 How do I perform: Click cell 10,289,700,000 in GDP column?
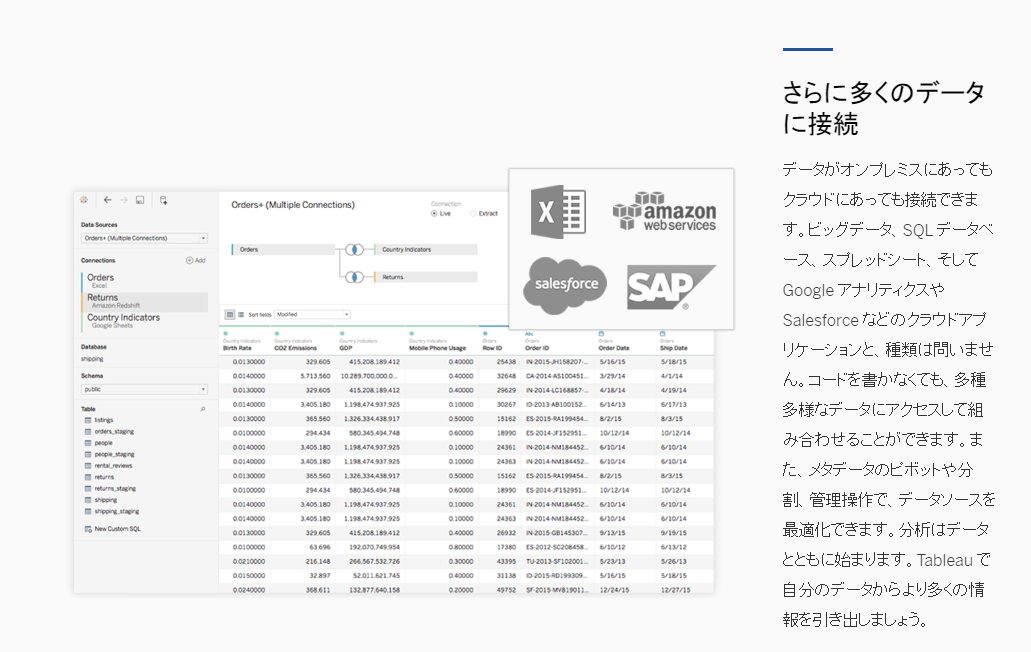pyautogui.click(x=369, y=376)
